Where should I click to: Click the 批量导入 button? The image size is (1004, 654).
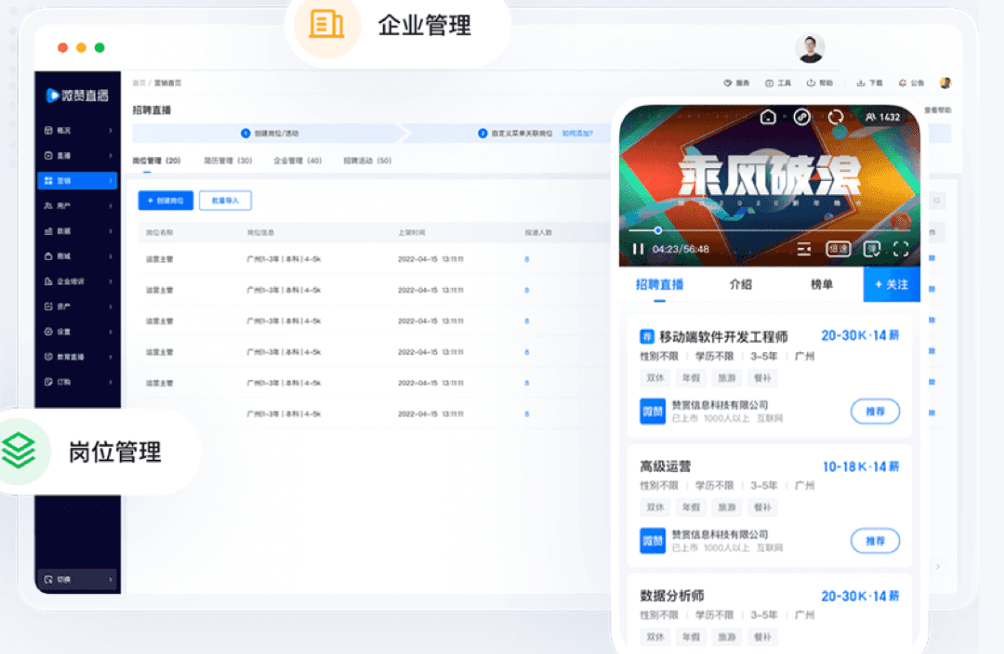click(x=225, y=200)
